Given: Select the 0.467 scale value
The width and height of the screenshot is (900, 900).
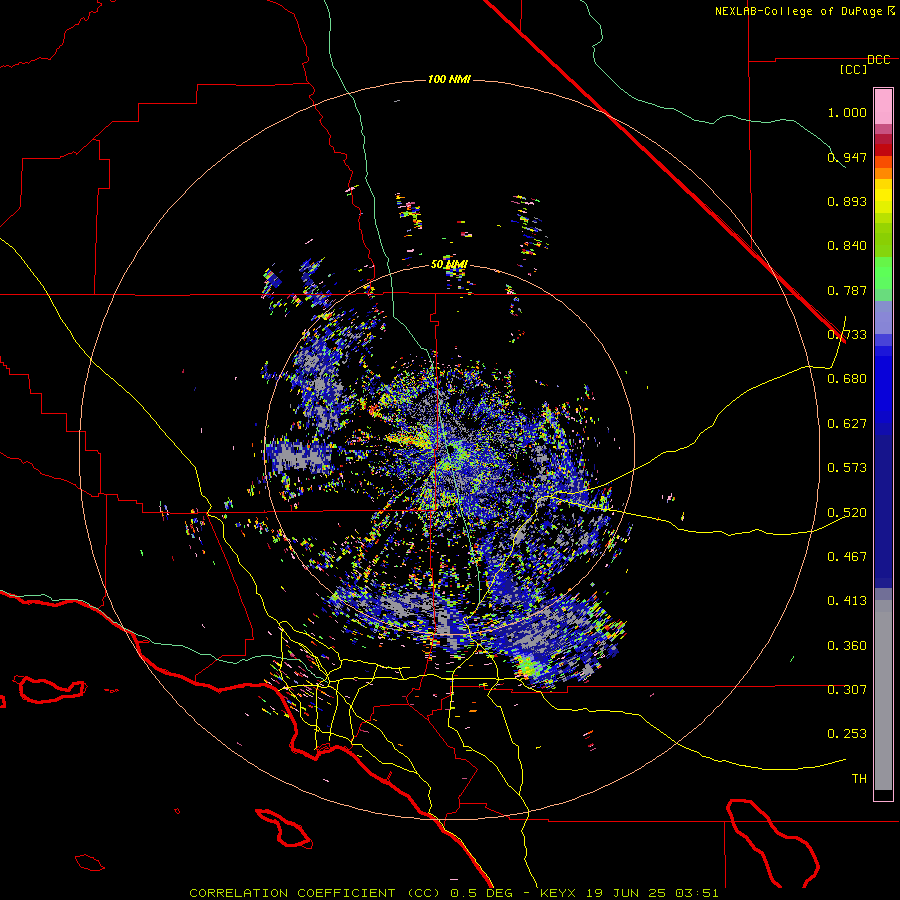Looking at the screenshot, I should pos(847,557).
